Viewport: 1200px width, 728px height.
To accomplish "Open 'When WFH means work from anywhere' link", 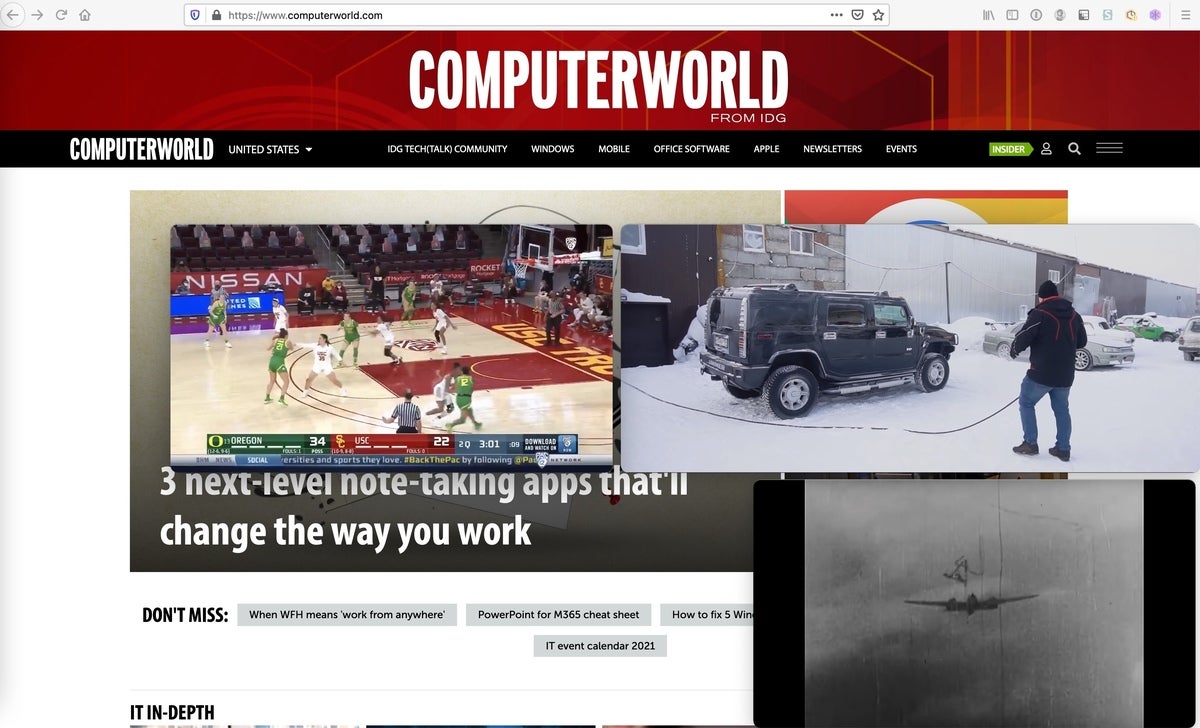I will (x=347, y=615).
